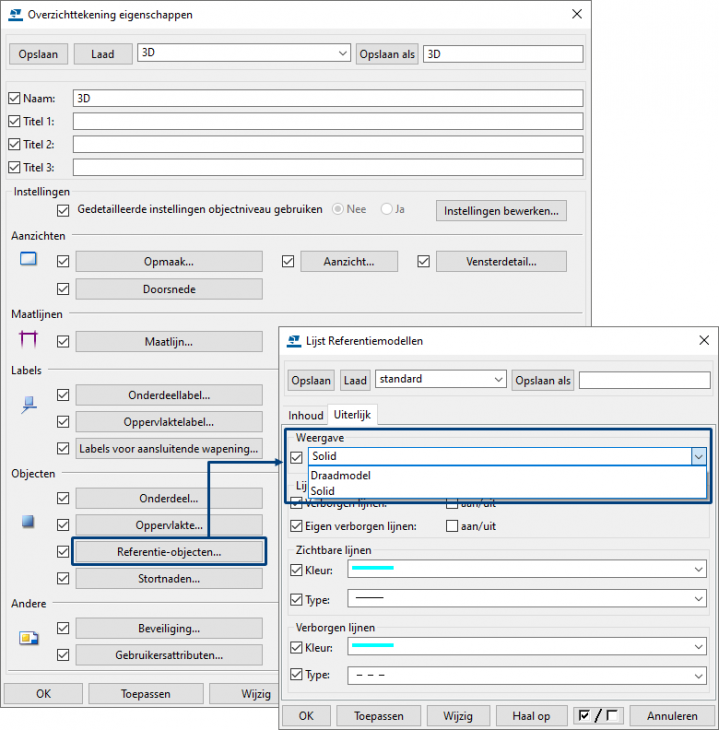Toggle the Eigen verborgen lijnen checkbox
Screen dimensions: 719x730
tap(296, 526)
